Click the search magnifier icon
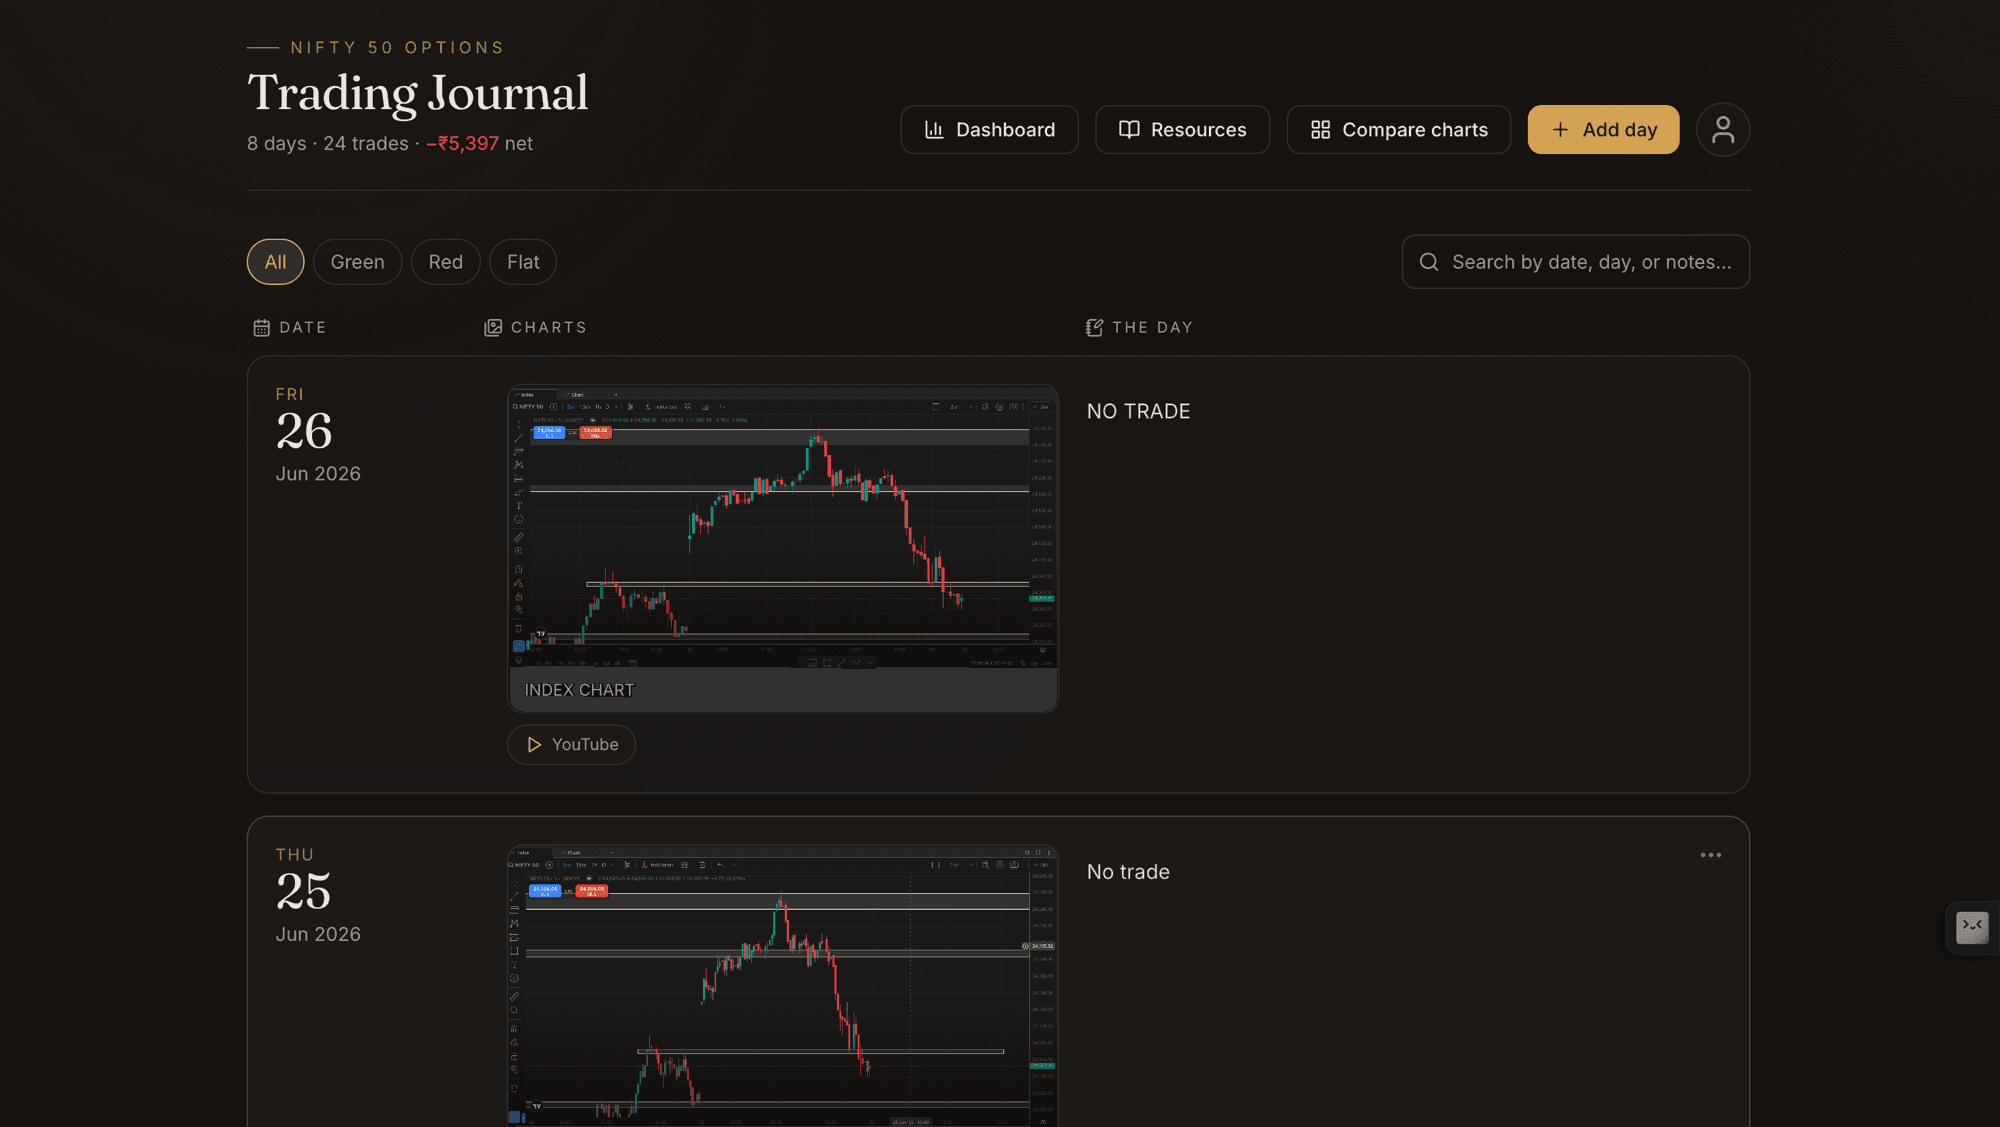2000x1127 pixels. tap(1429, 262)
